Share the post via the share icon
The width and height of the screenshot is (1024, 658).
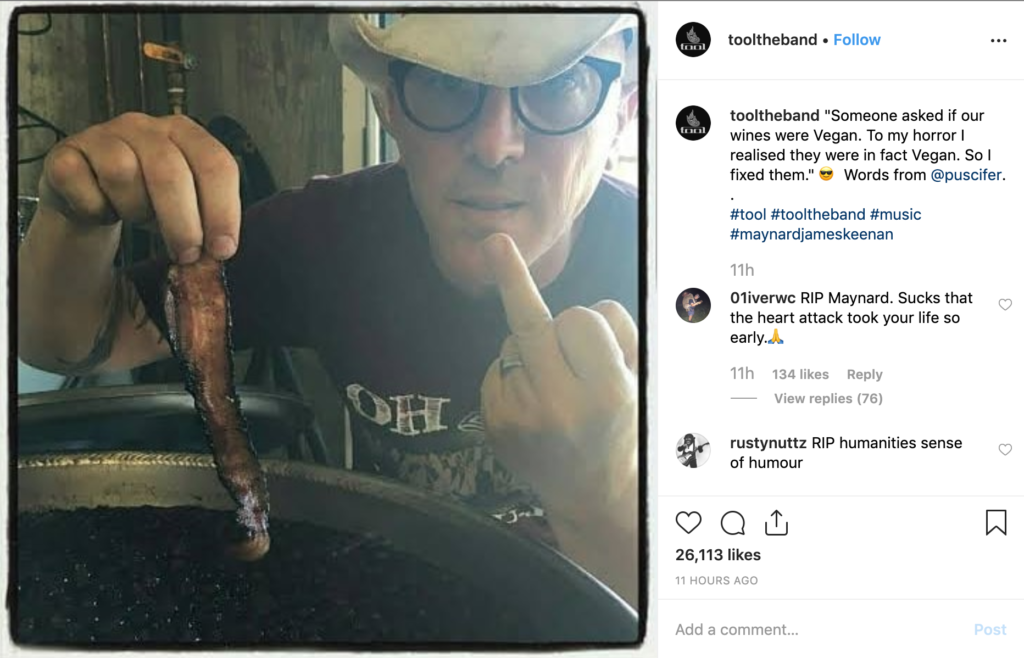click(x=776, y=523)
